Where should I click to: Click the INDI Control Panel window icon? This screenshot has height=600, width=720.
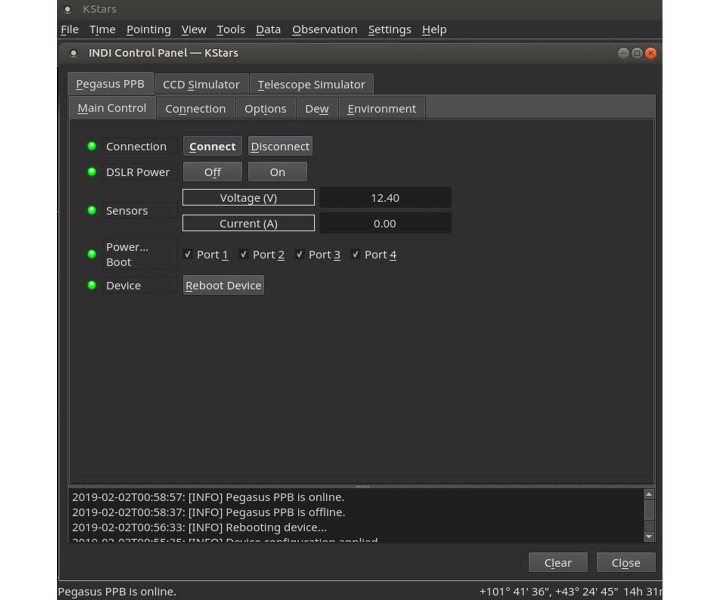point(74,53)
